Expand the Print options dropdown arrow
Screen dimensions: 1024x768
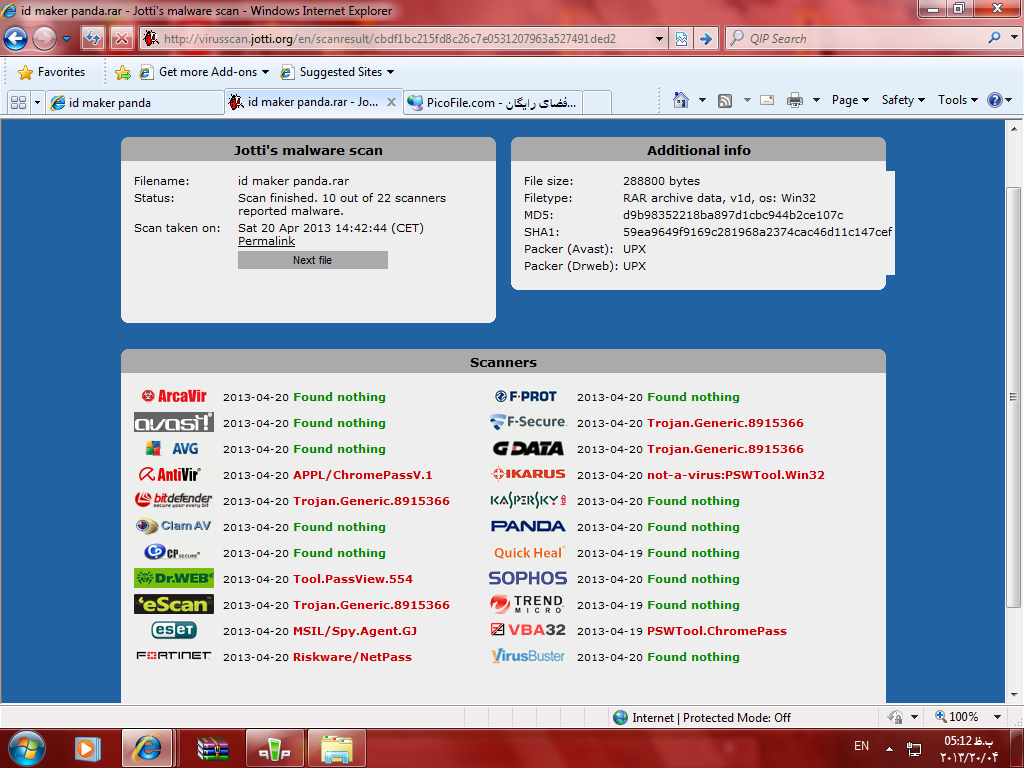816,100
